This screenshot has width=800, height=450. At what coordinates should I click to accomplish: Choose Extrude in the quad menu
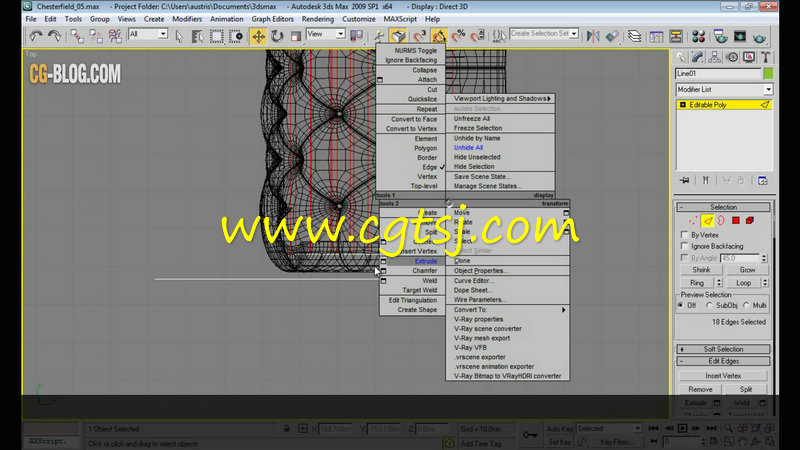(x=426, y=261)
